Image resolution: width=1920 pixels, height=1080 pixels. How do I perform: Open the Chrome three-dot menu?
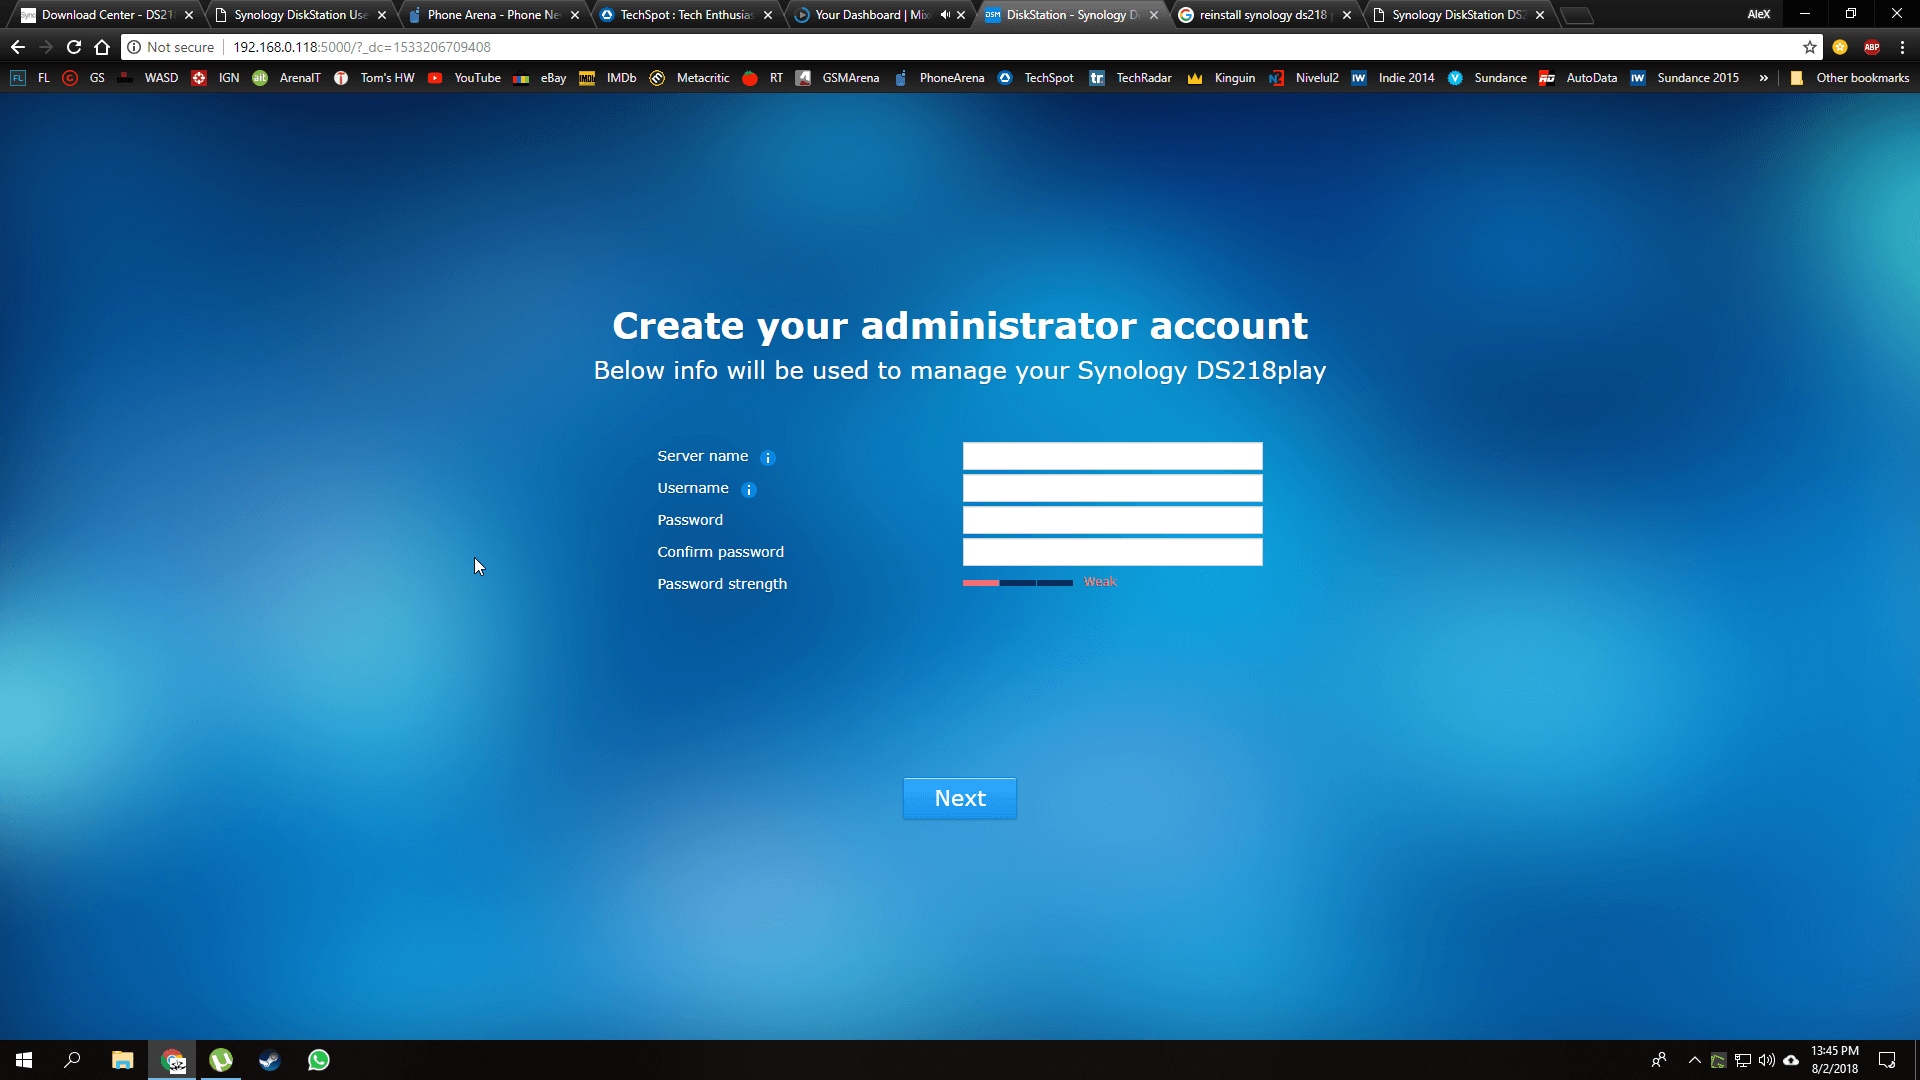[1902, 47]
